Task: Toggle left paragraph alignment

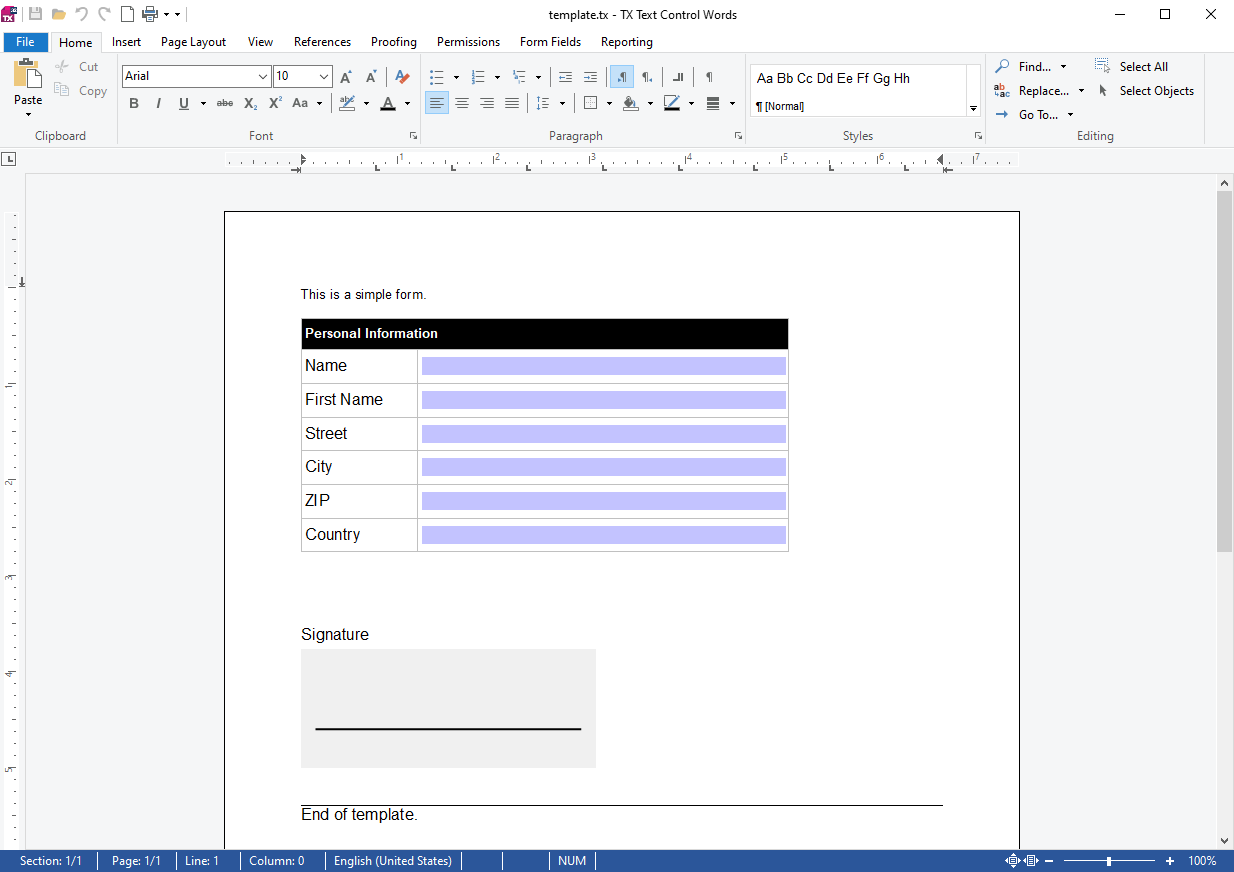Action: [437, 103]
